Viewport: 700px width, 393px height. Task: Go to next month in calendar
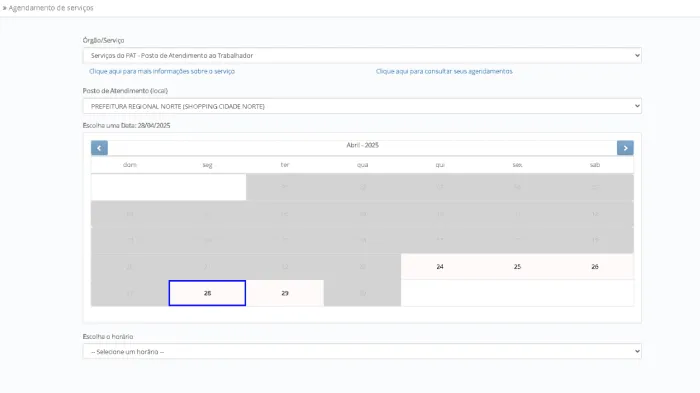tap(625, 148)
